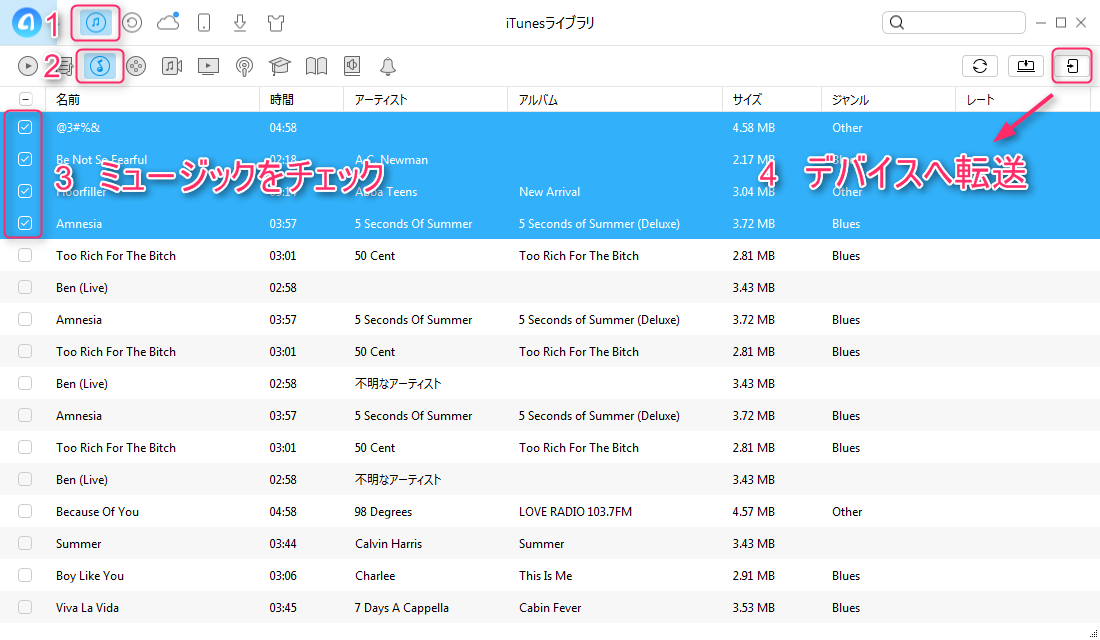Select the Music Videos icon

click(172, 66)
